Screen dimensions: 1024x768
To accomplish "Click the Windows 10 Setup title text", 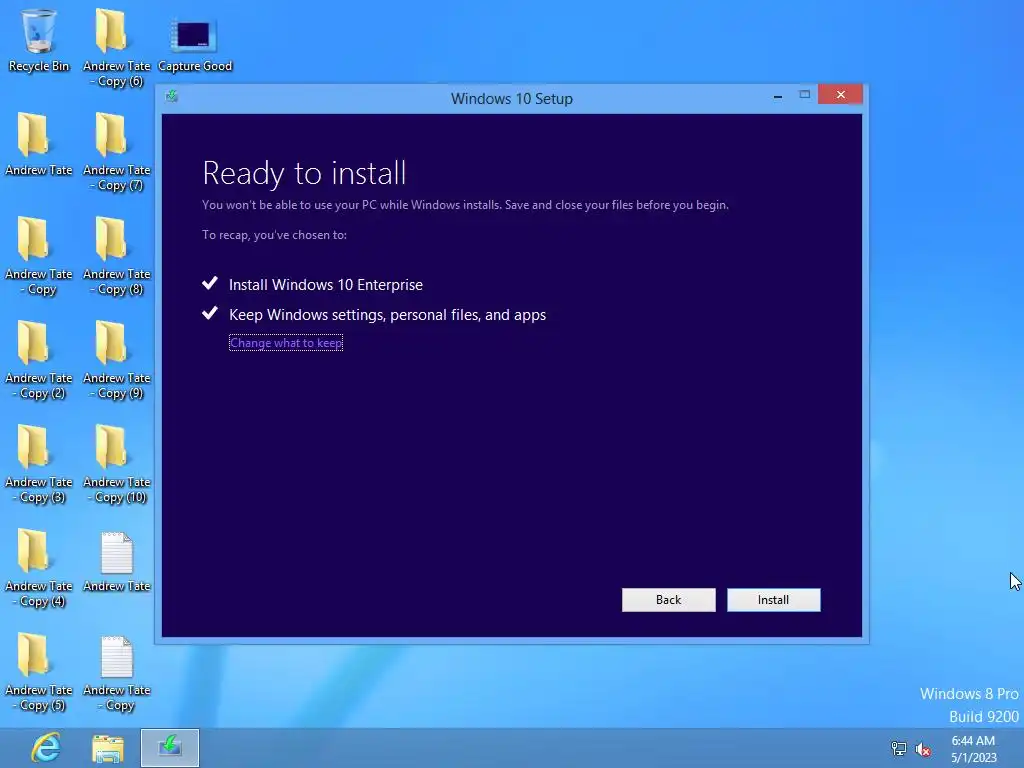I will pyautogui.click(x=512, y=99).
